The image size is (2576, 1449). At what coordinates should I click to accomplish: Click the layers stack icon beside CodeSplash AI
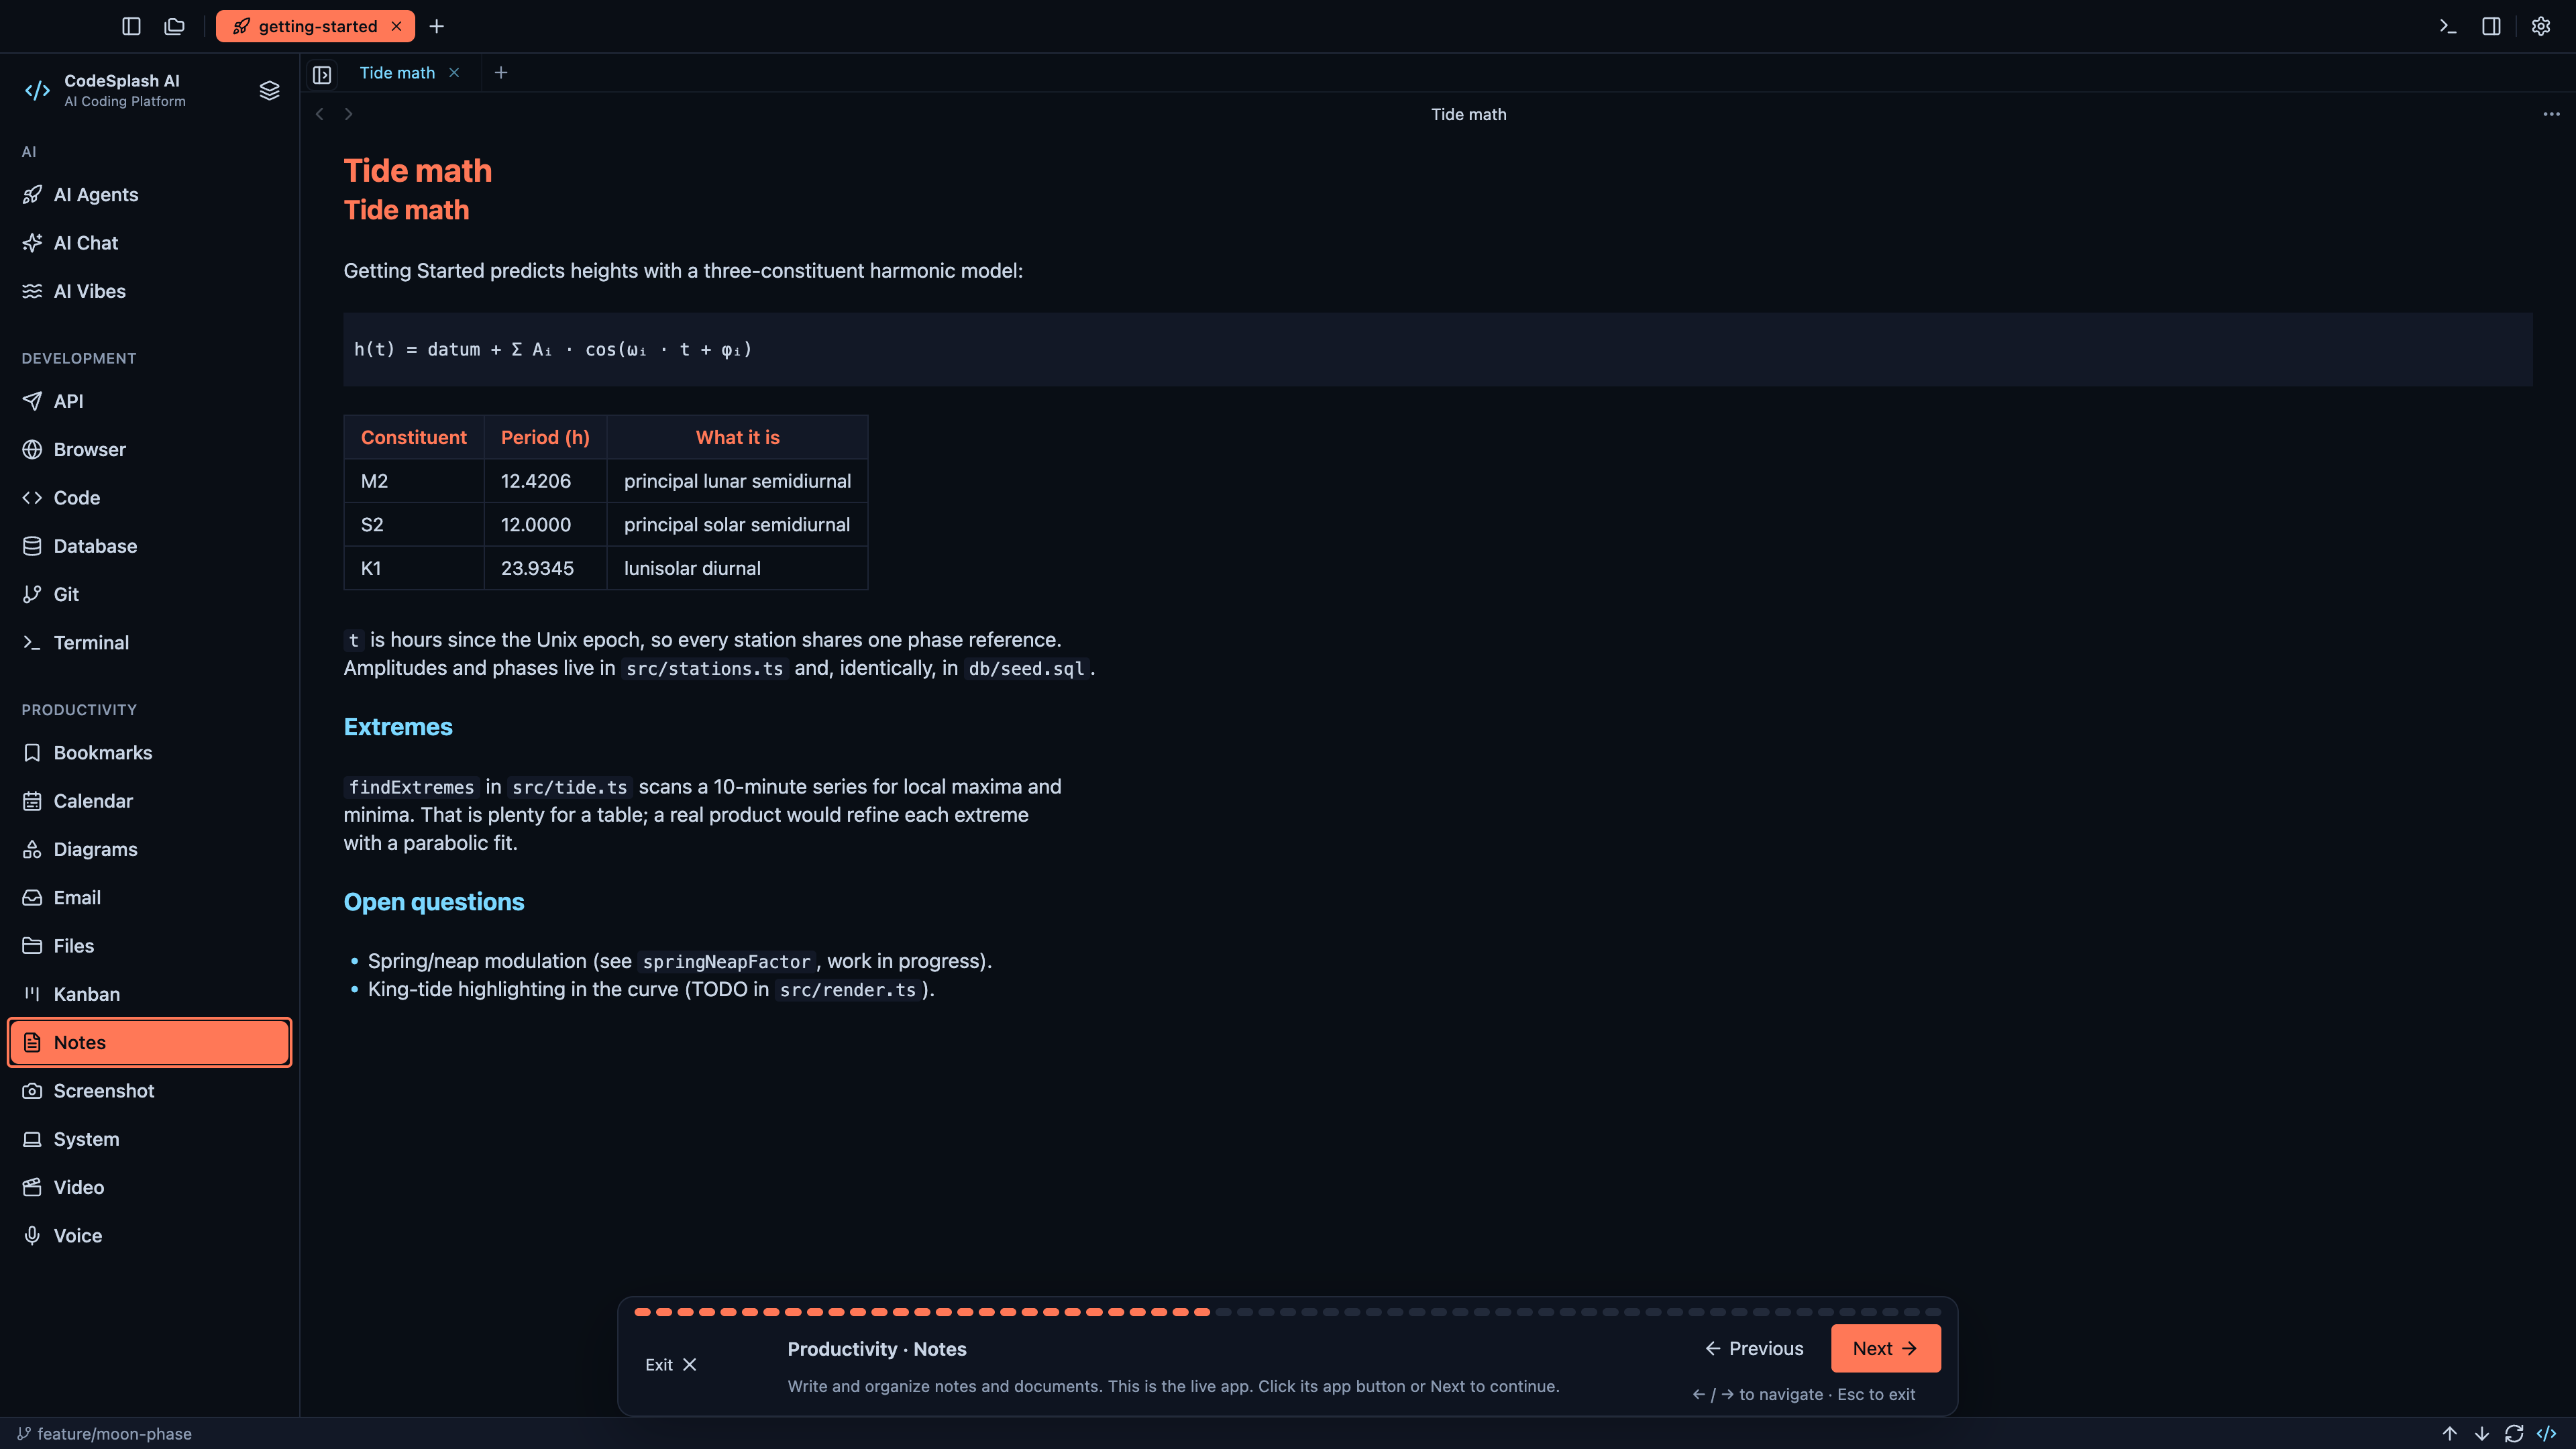[x=269, y=90]
